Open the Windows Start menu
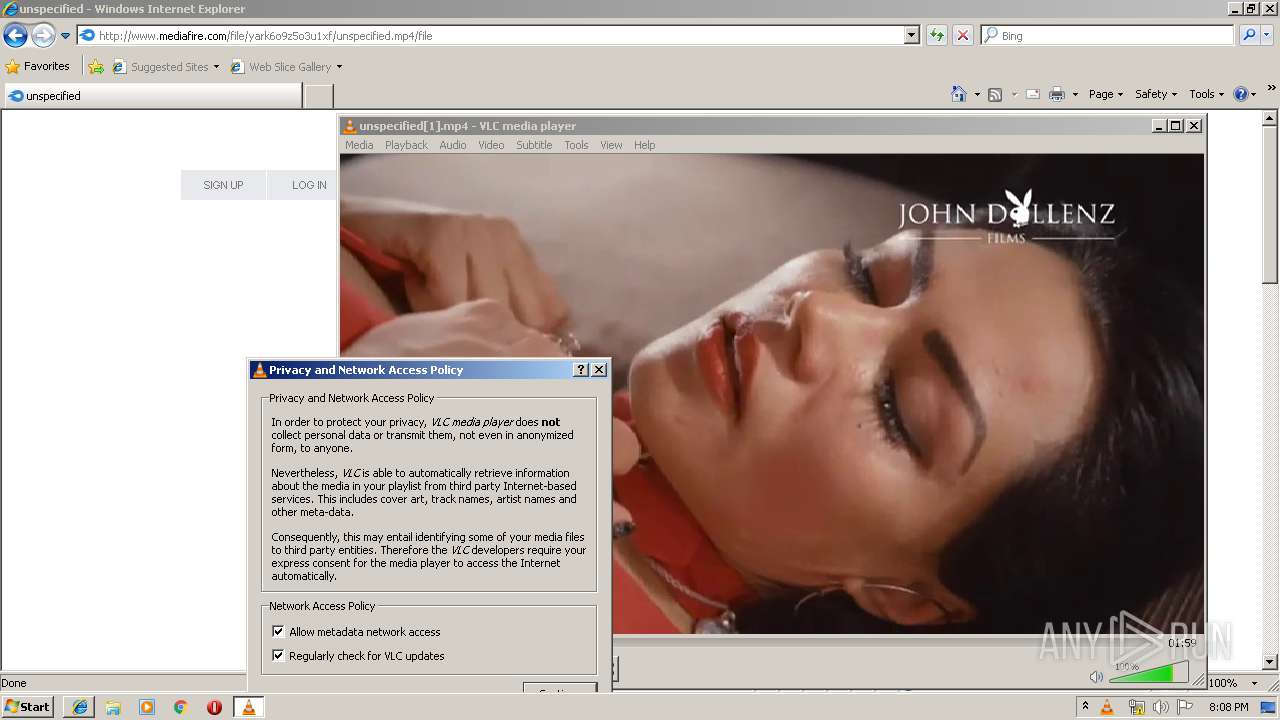The width and height of the screenshot is (1280, 720). click(x=28, y=707)
